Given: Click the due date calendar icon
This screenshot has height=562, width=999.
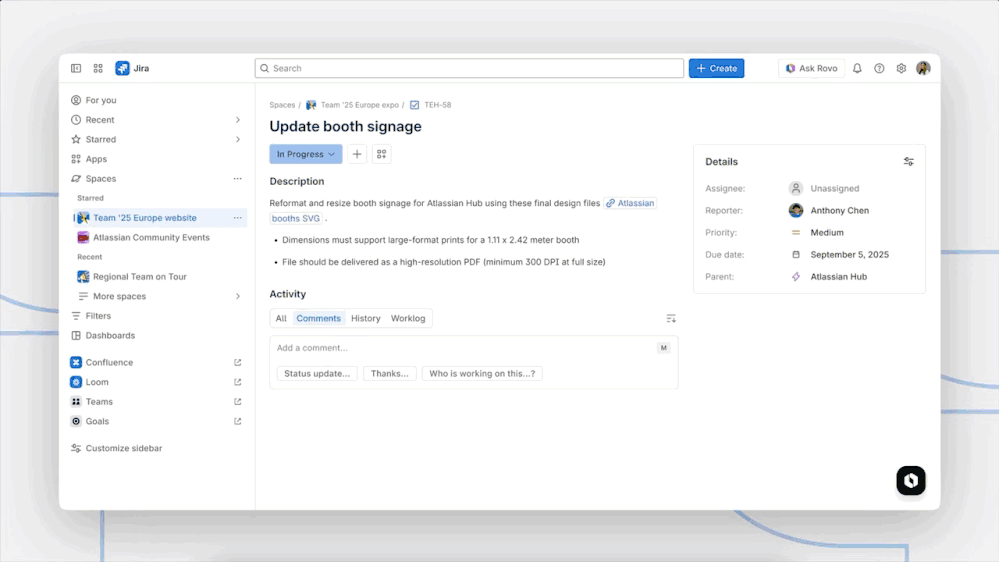Looking at the screenshot, I should tap(796, 255).
